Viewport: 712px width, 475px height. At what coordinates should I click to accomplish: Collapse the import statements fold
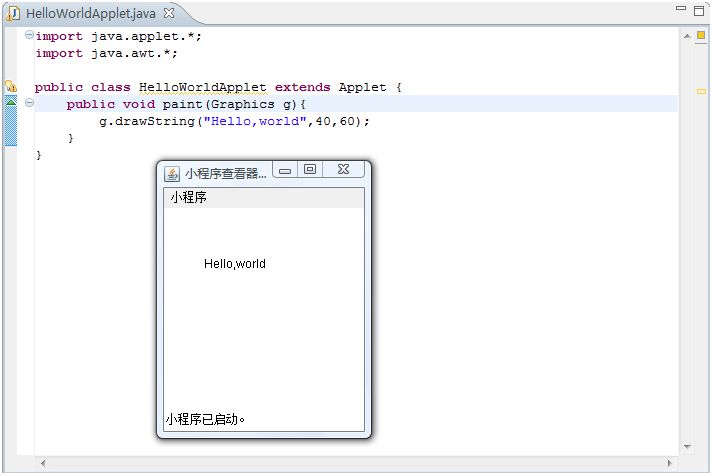point(29,35)
